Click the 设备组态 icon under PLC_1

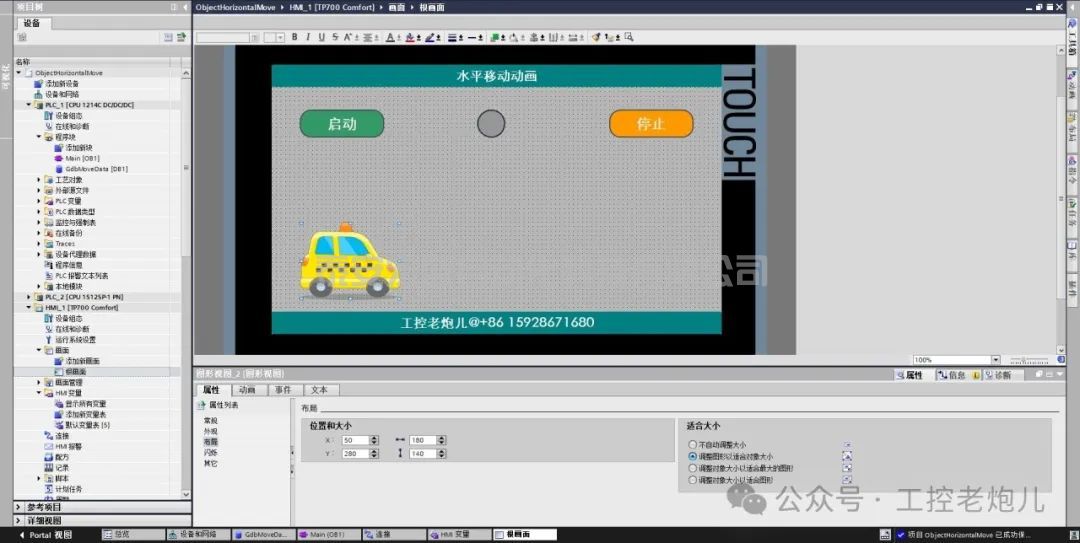[48, 116]
